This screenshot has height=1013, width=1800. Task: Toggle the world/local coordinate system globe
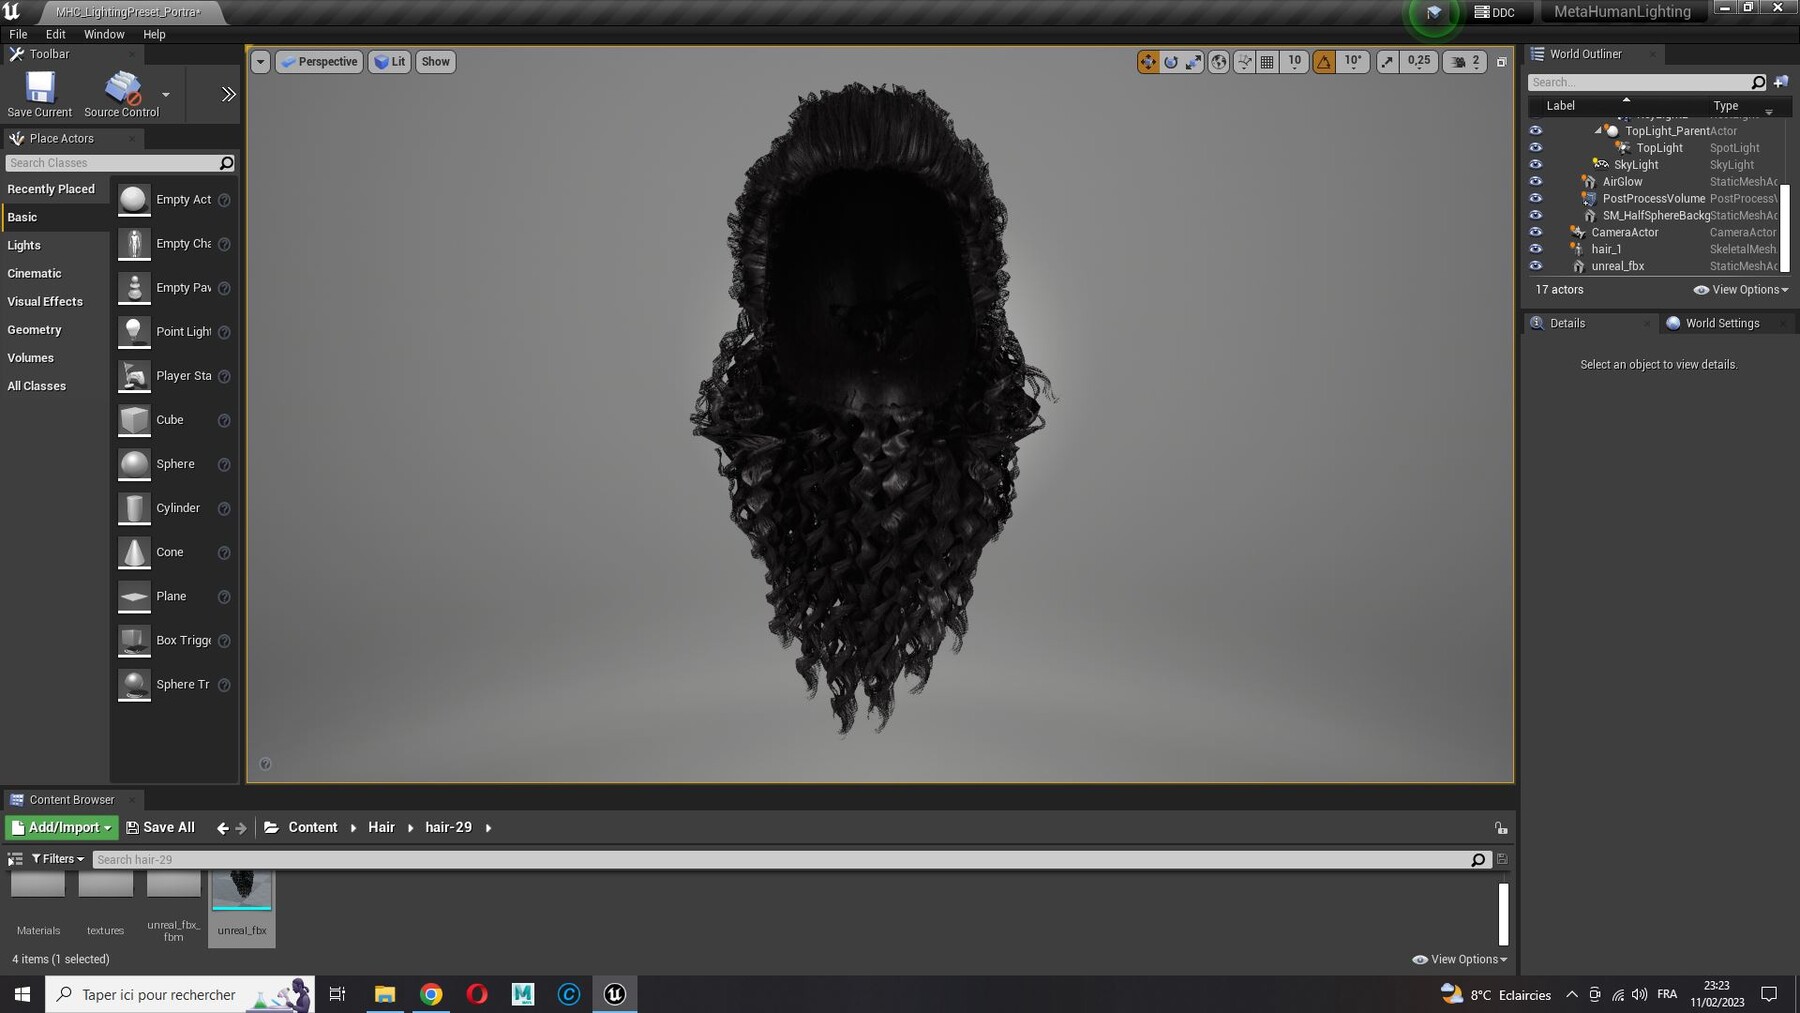click(x=1219, y=62)
